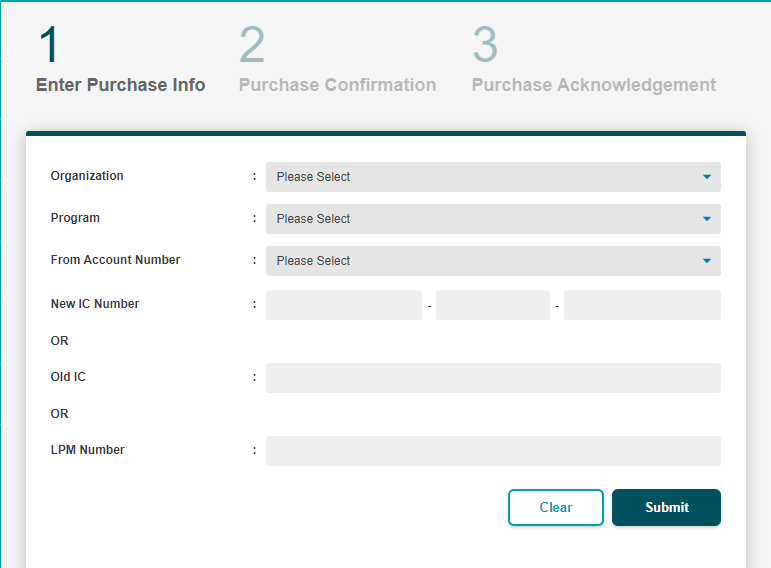Focus the first New IC Number field
This screenshot has height=568, width=771.
click(344, 305)
